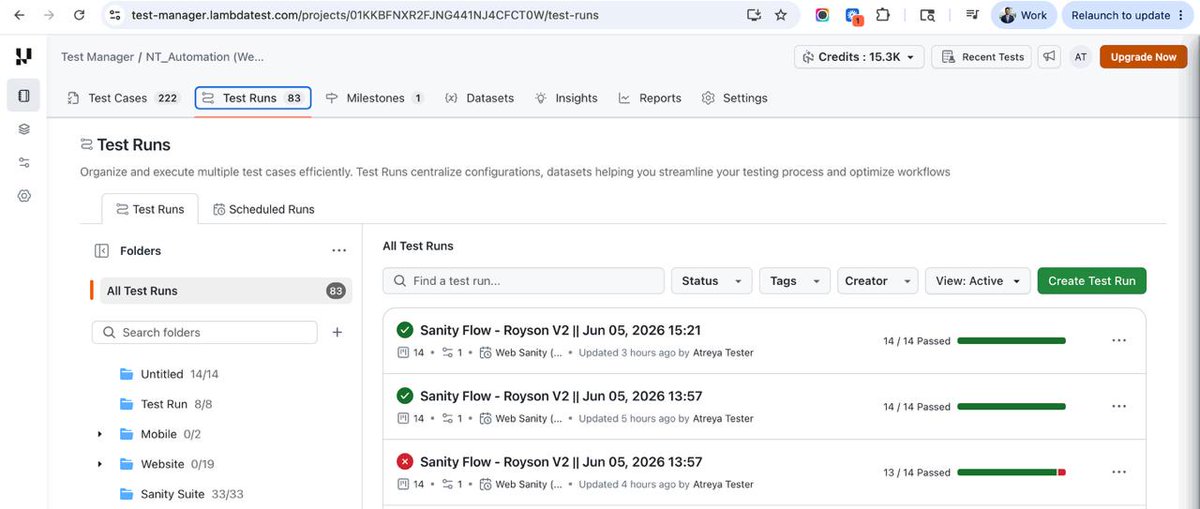This screenshot has width=1200, height=509.
Task: Switch to the Milestones tab
Action: (x=374, y=98)
